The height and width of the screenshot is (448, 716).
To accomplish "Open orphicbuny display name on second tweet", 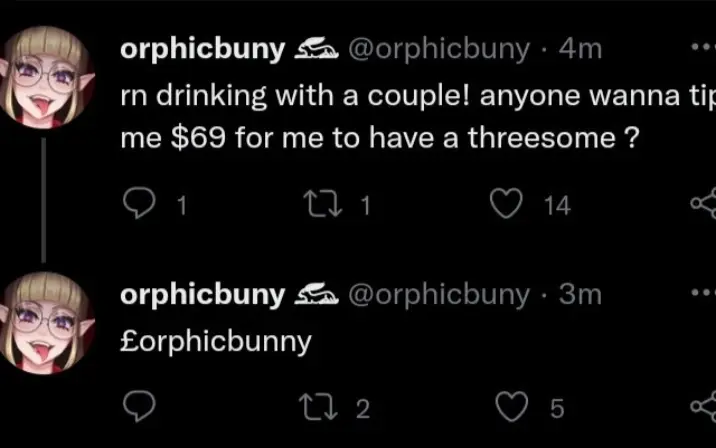I will (201, 294).
